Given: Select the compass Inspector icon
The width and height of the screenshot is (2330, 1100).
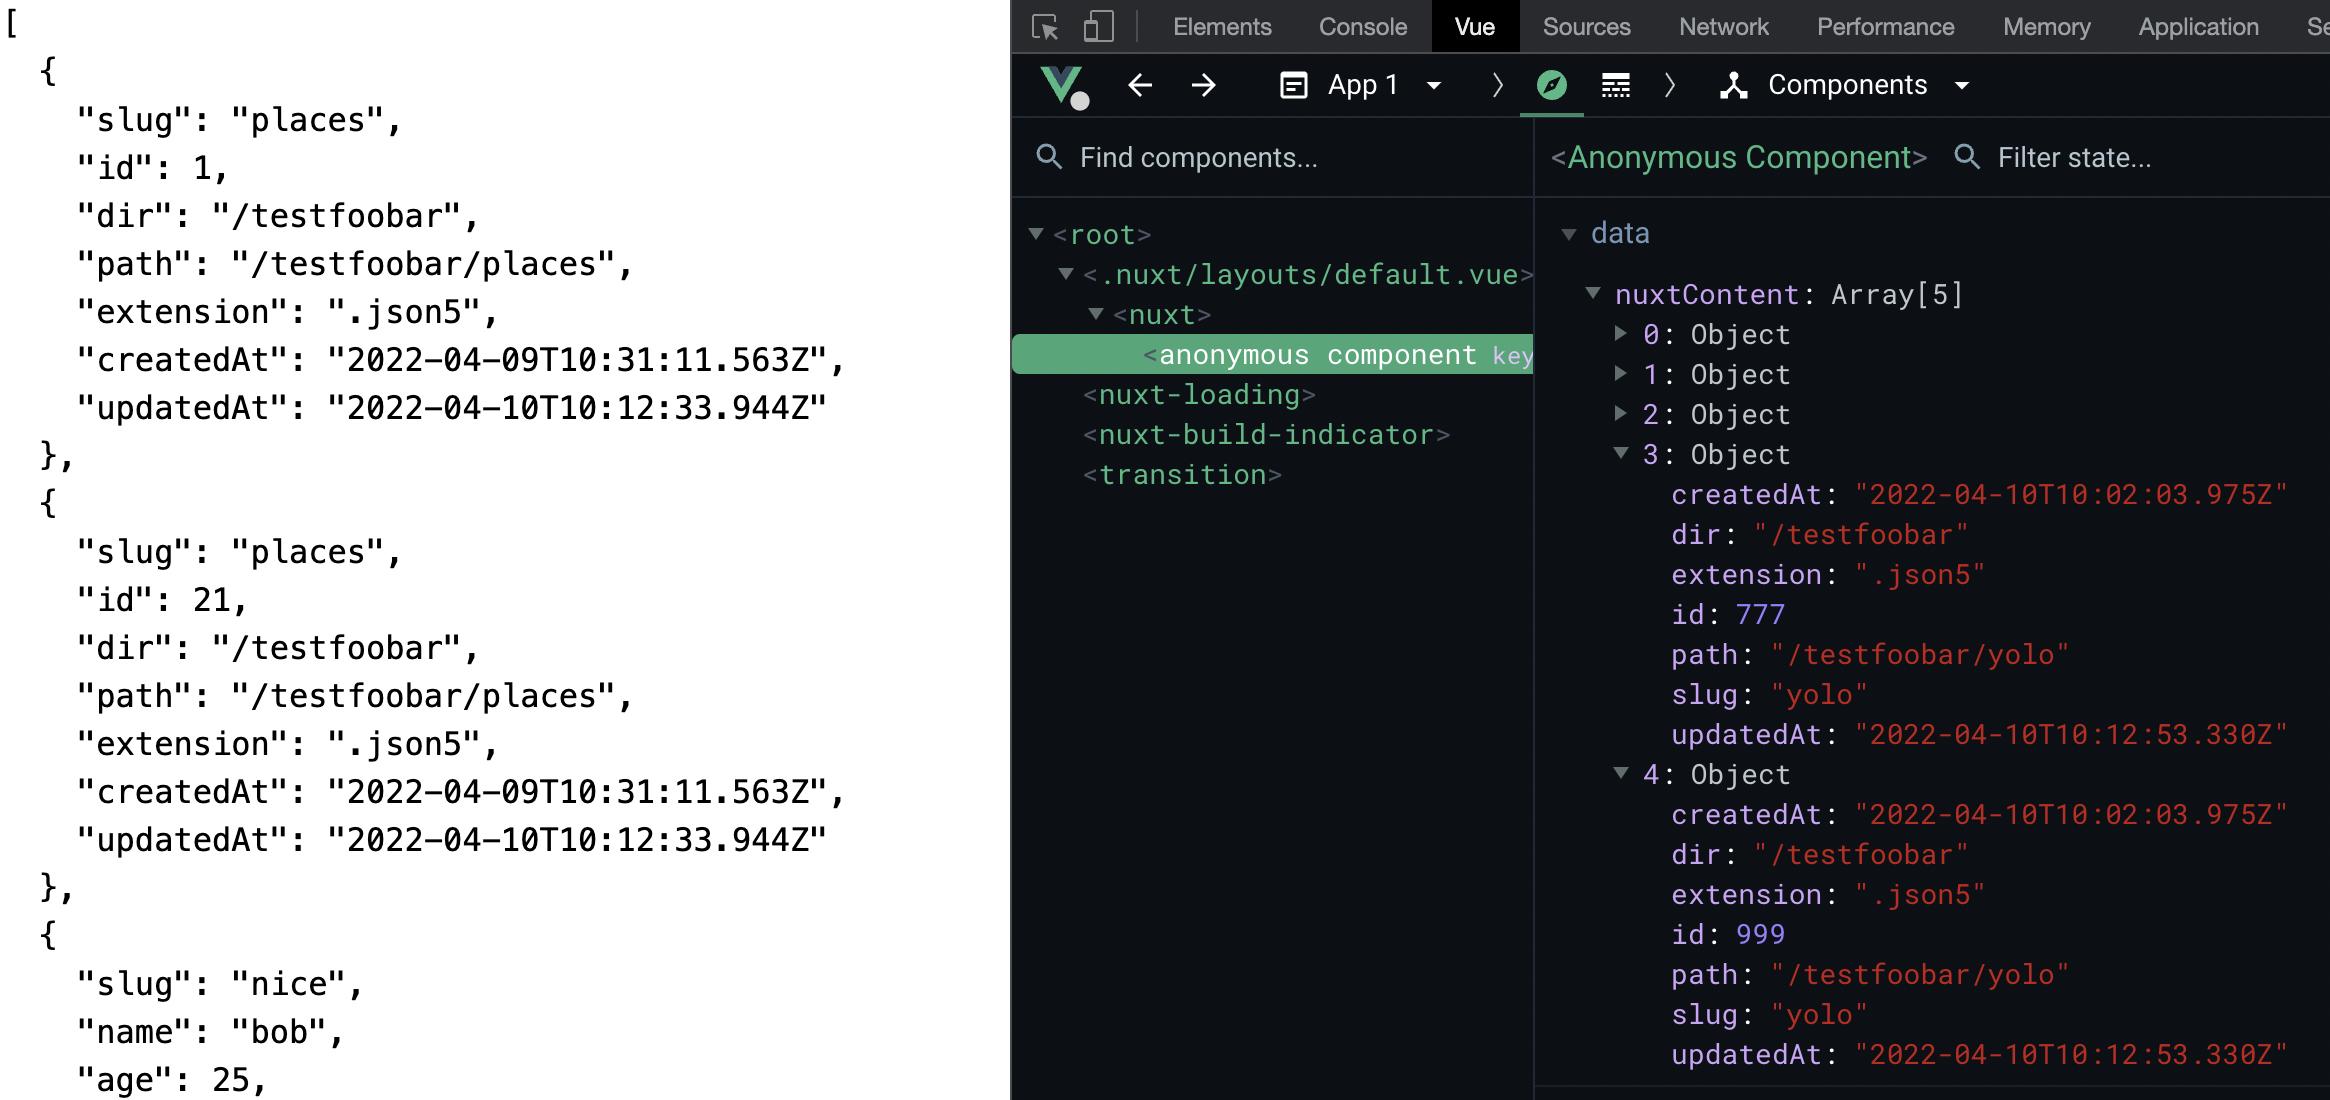Looking at the screenshot, I should click(1551, 86).
